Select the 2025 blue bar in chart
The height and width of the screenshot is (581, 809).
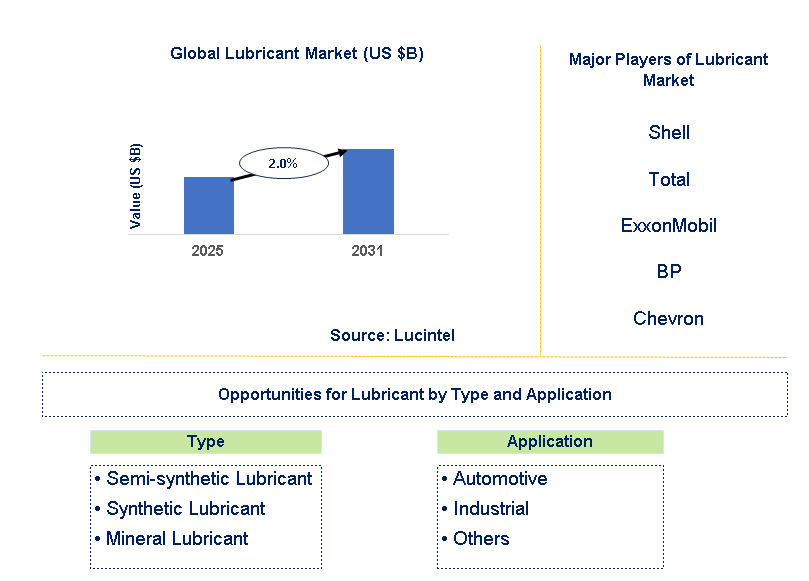(x=209, y=205)
